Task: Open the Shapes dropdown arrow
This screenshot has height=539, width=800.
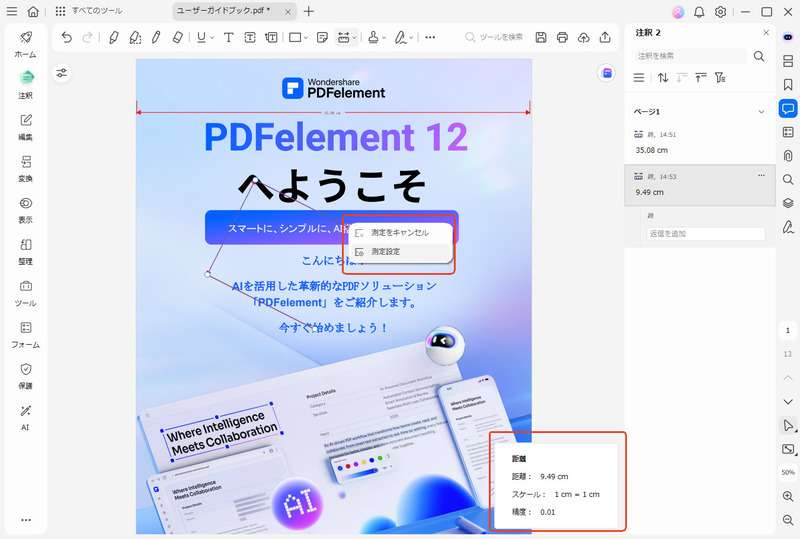Action: 306,37
